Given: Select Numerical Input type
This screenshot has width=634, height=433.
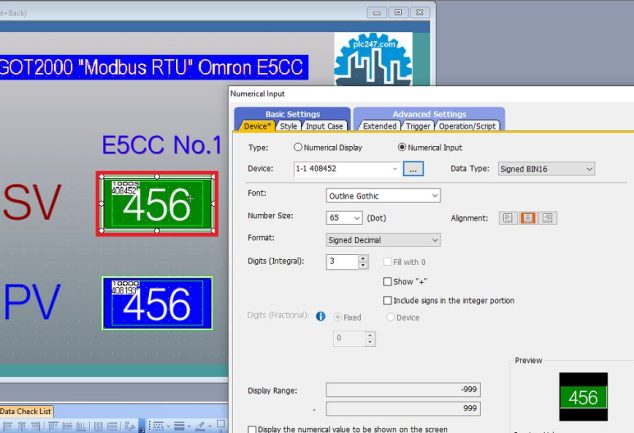Looking at the screenshot, I should pyautogui.click(x=430, y=148).
